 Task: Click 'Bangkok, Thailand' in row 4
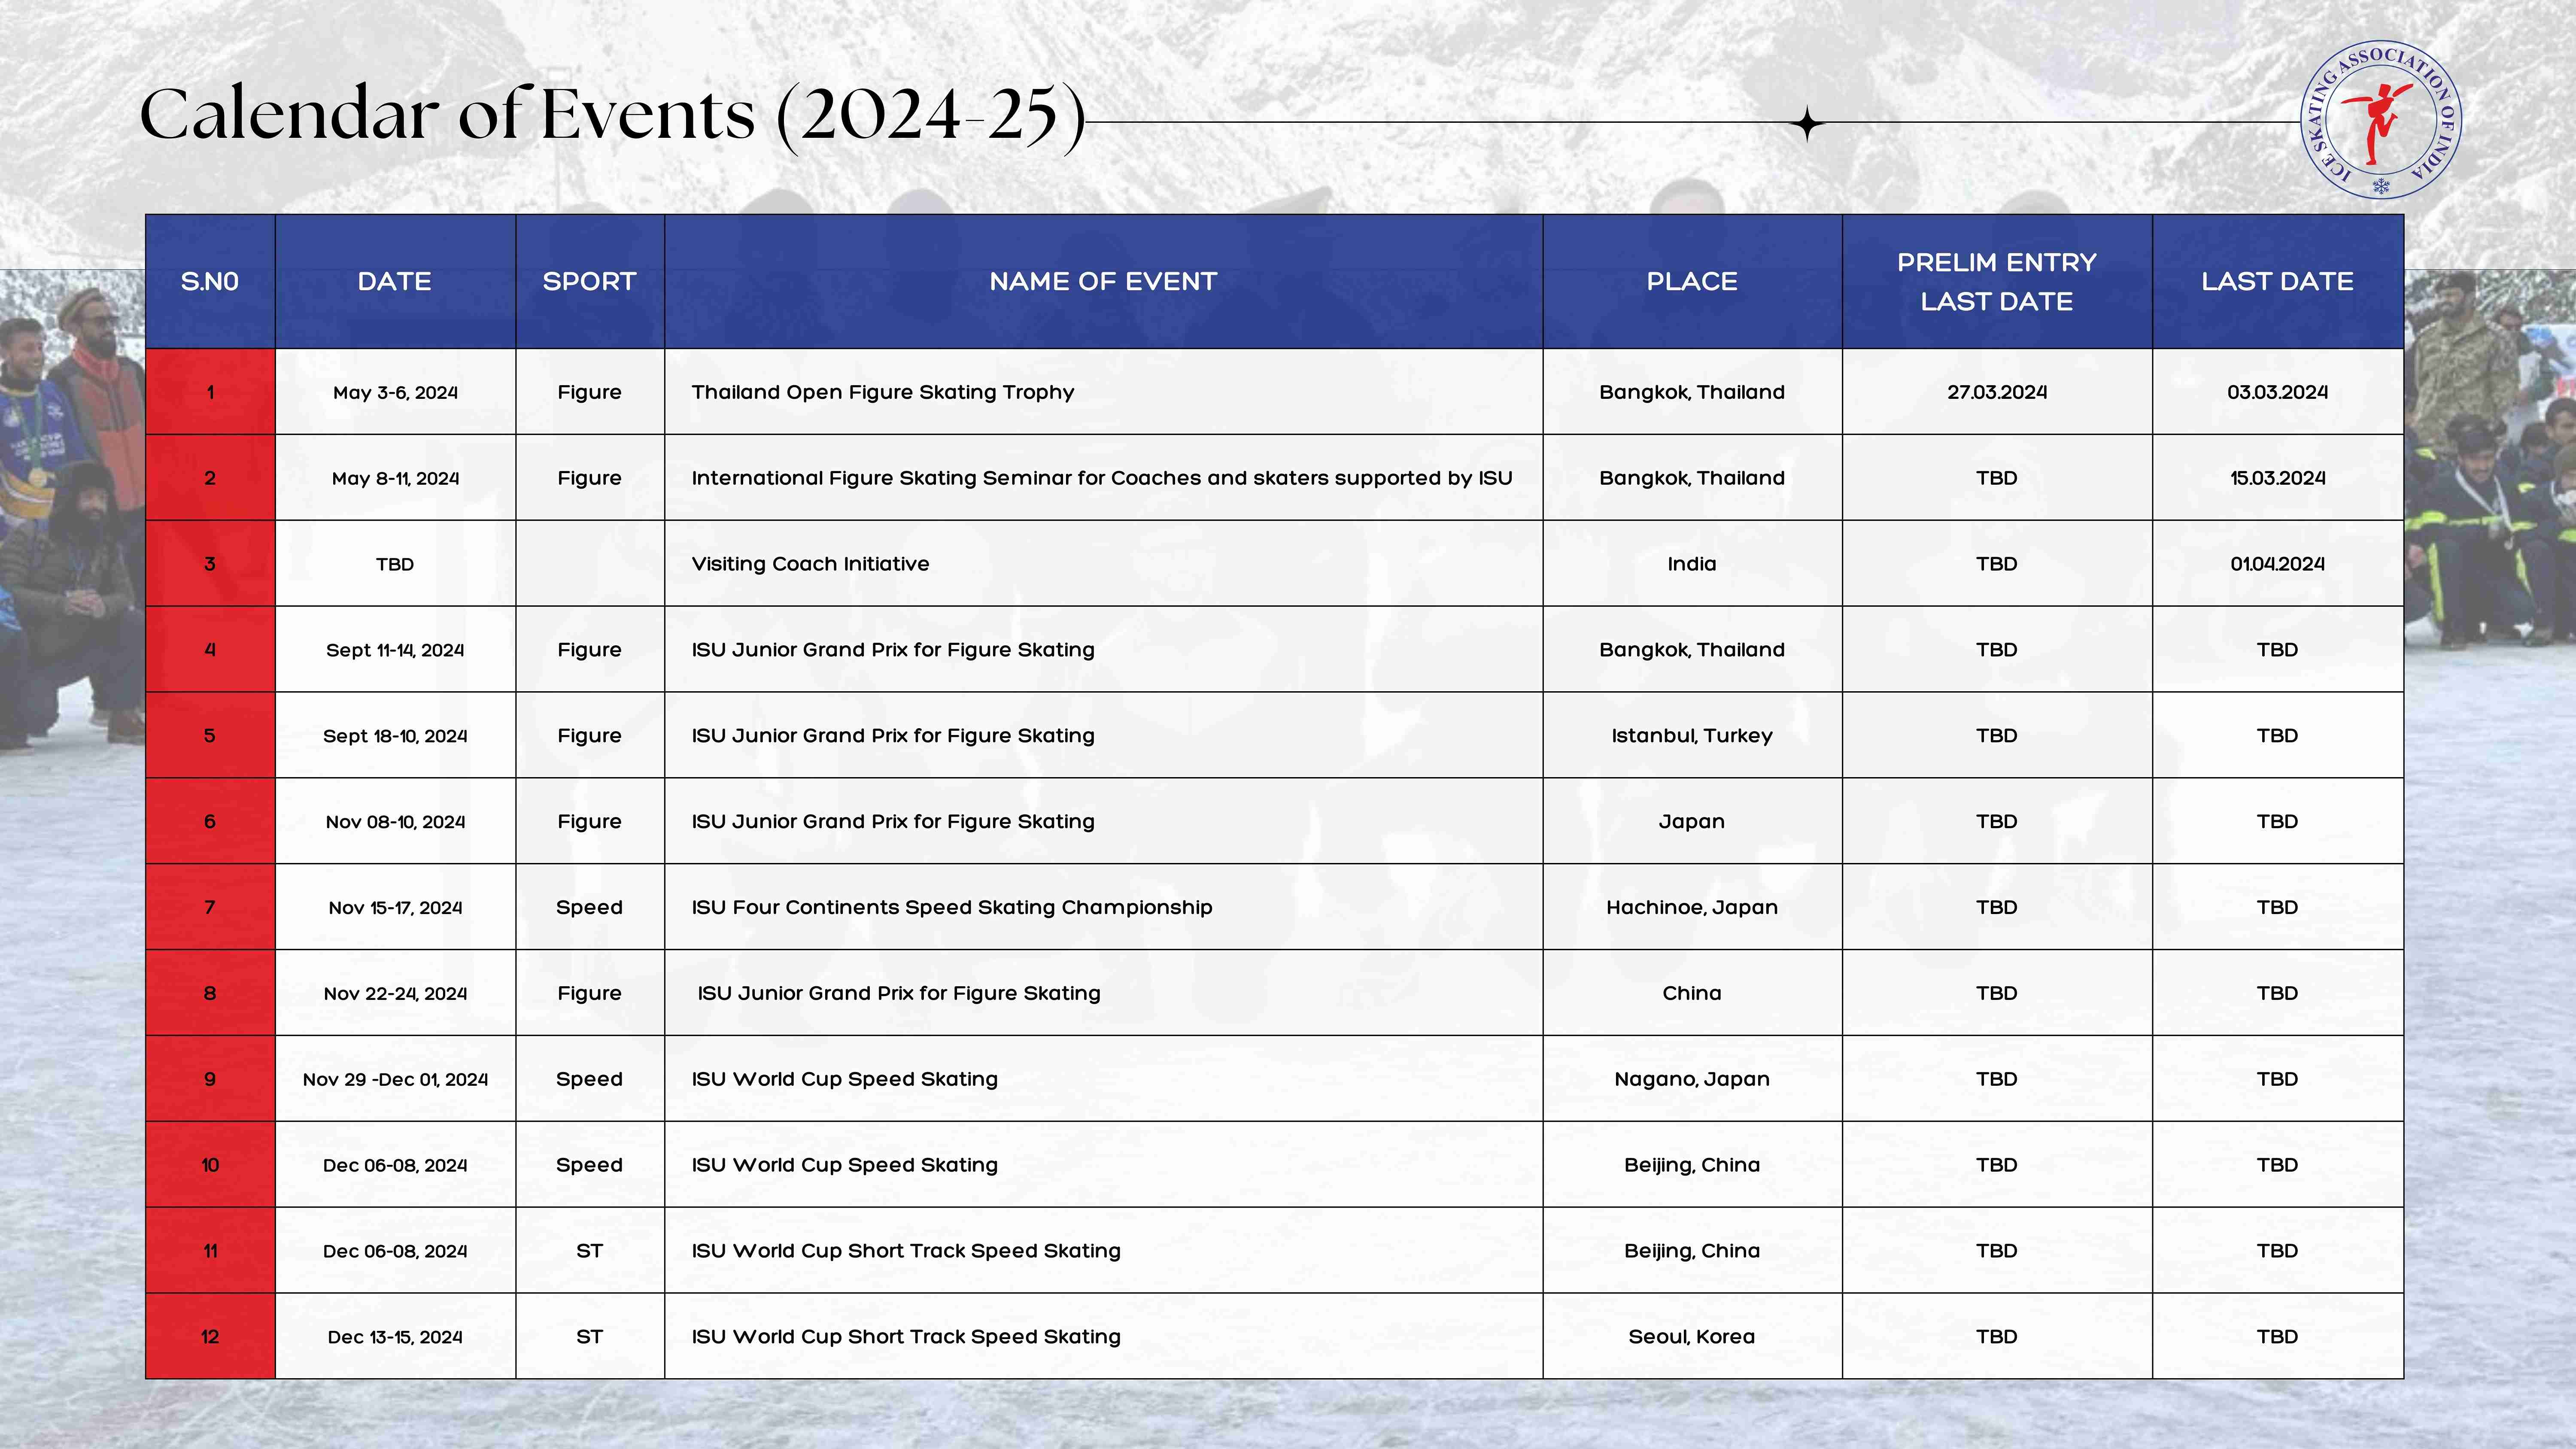(1692, 650)
